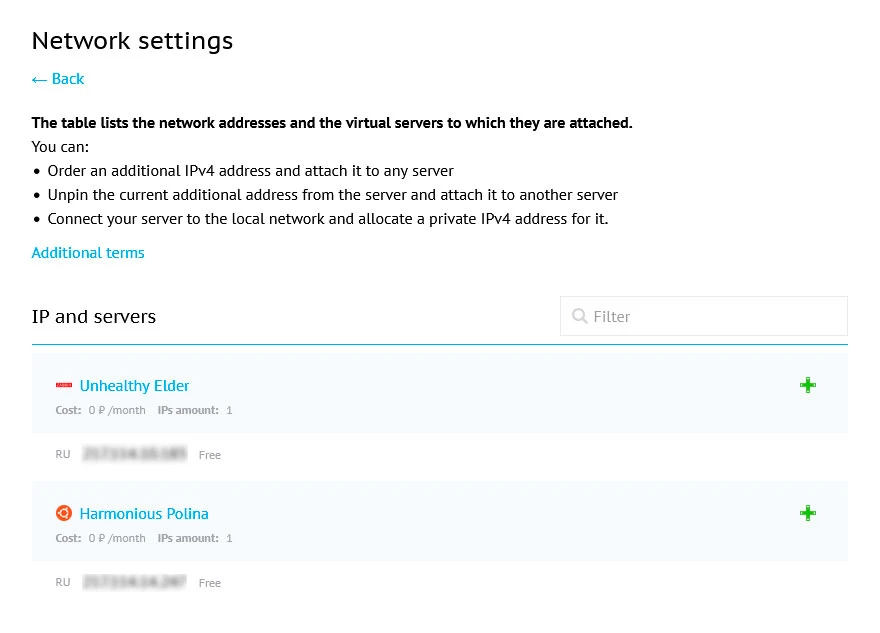Select the blurred IP address of Harmonious Polina
Viewport: 880px width, 633px height.
pos(134,582)
